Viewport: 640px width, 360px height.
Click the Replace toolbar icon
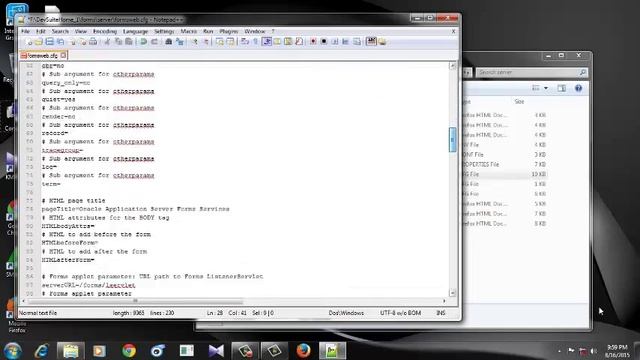click(x=180, y=42)
